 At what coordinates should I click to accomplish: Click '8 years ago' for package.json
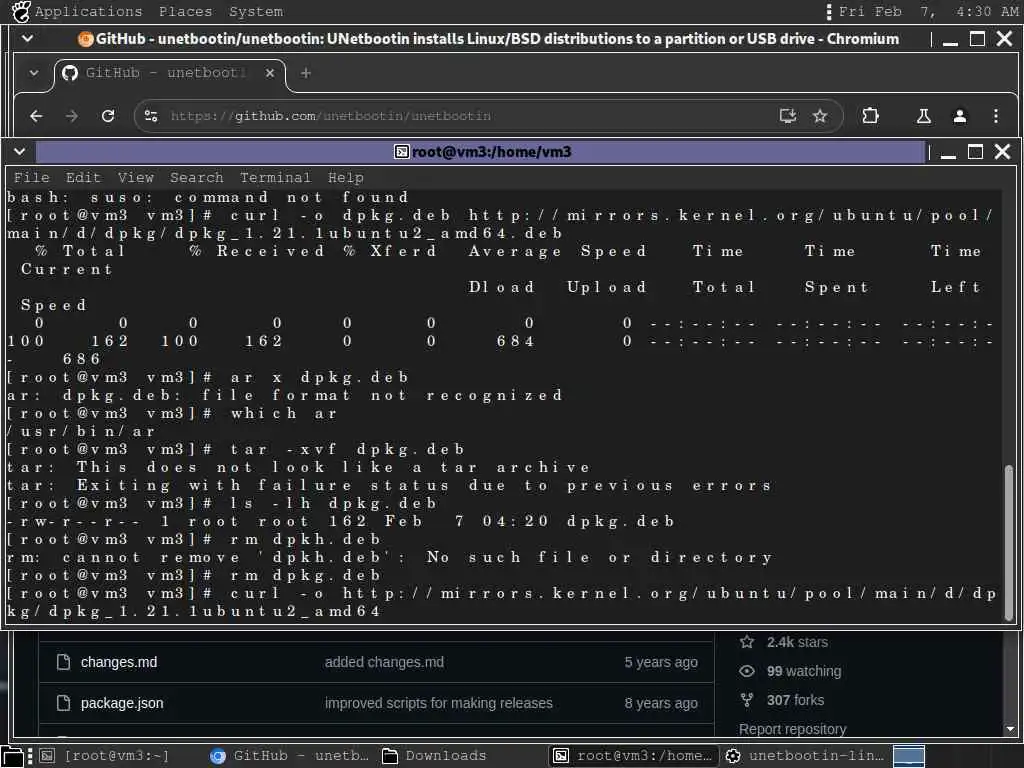tap(660, 703)
